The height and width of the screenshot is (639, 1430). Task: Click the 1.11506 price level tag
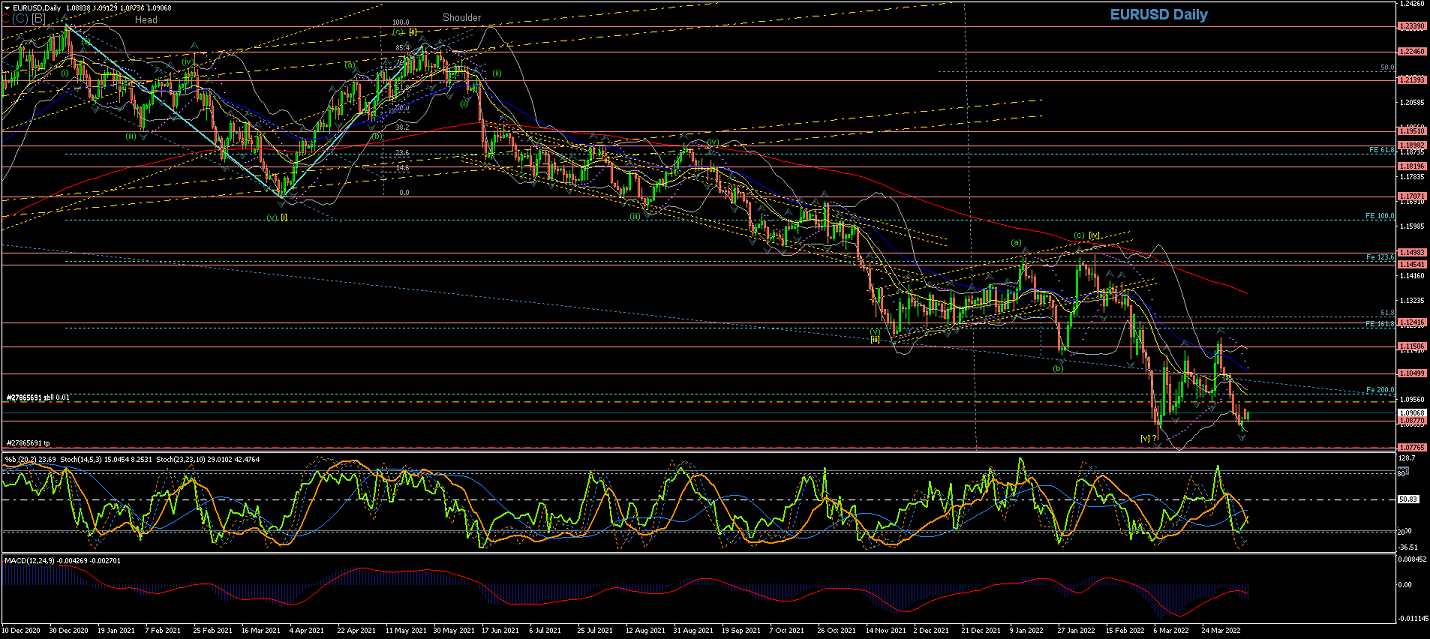1411,346
